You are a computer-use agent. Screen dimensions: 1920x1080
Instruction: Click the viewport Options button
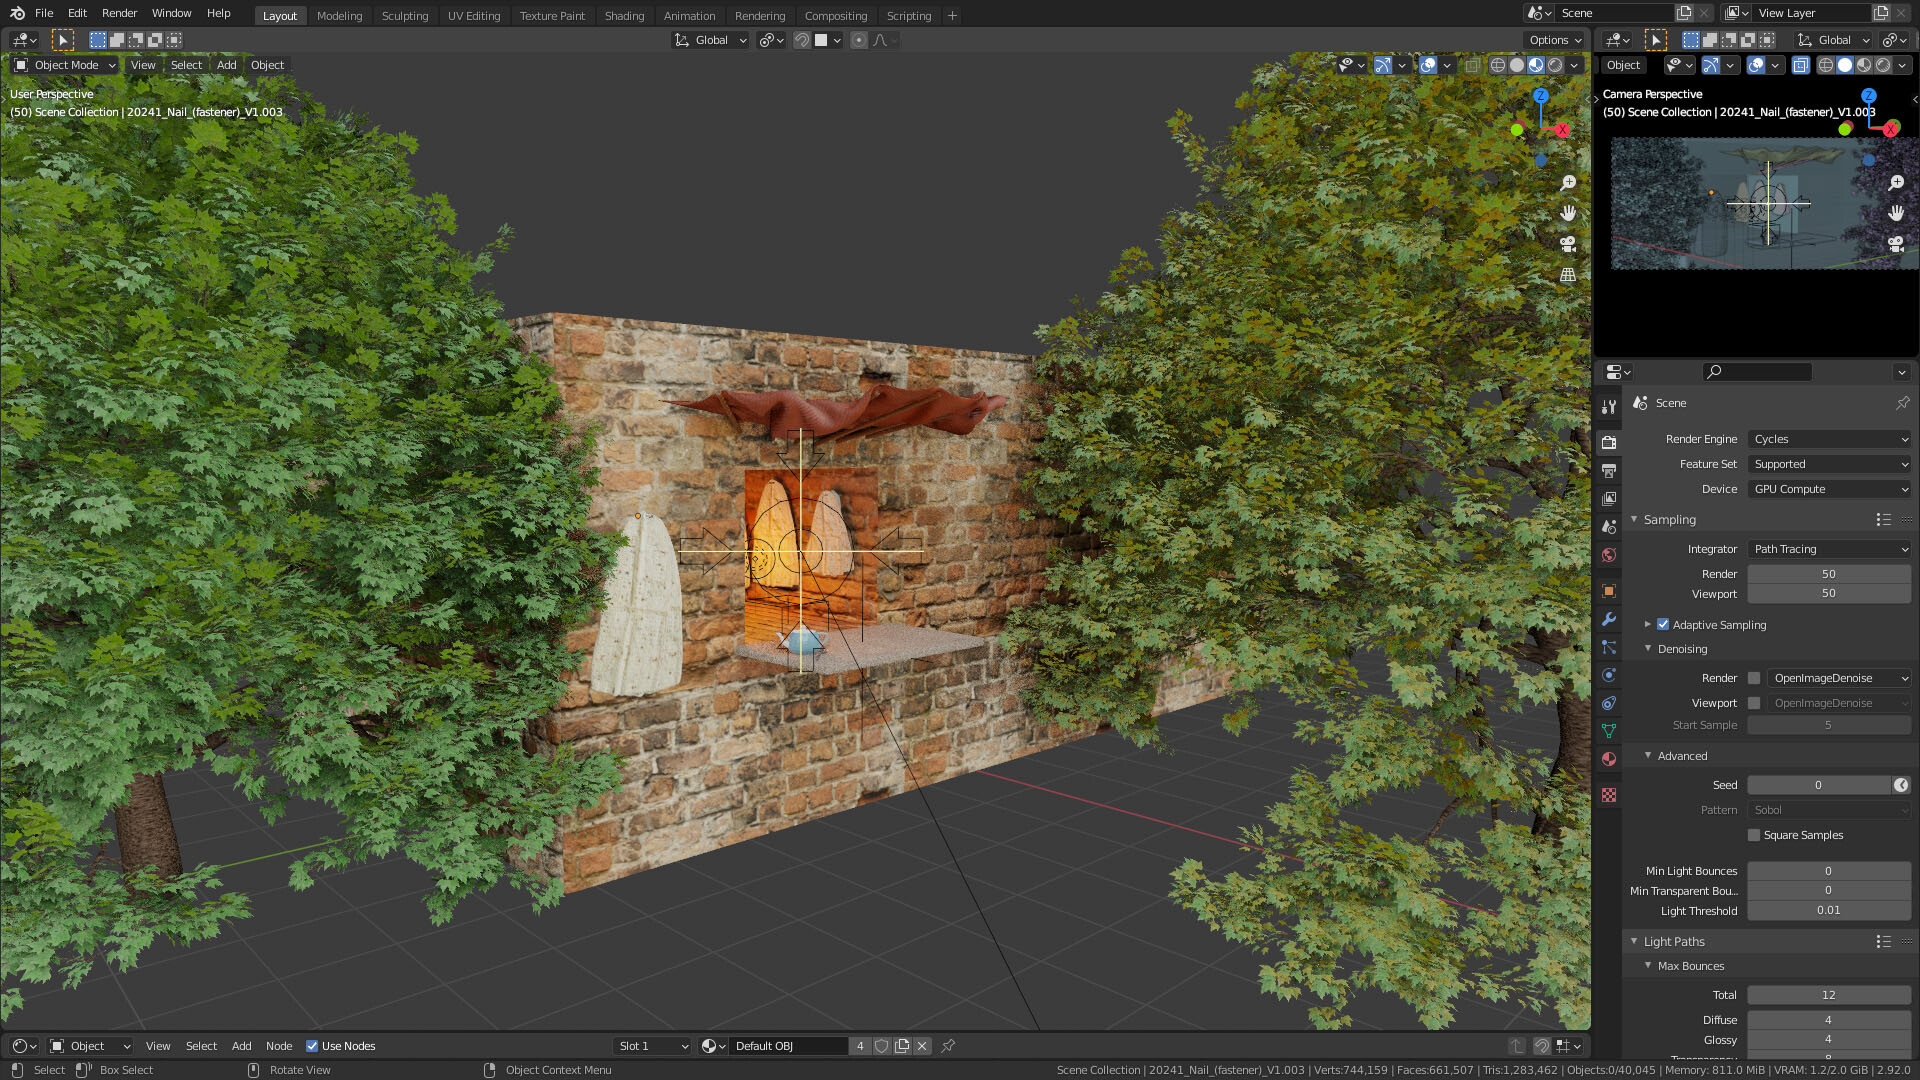pos(1555,40)
